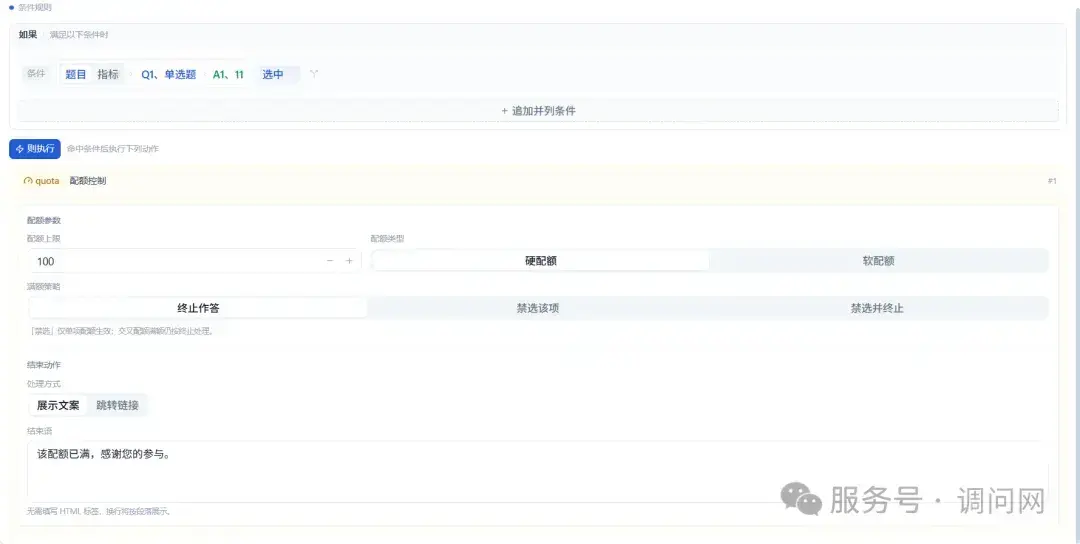The width and height of the screenshot is (1080, 544).
Task: Click the 配额控制 action title
Action: click(87, 181)
